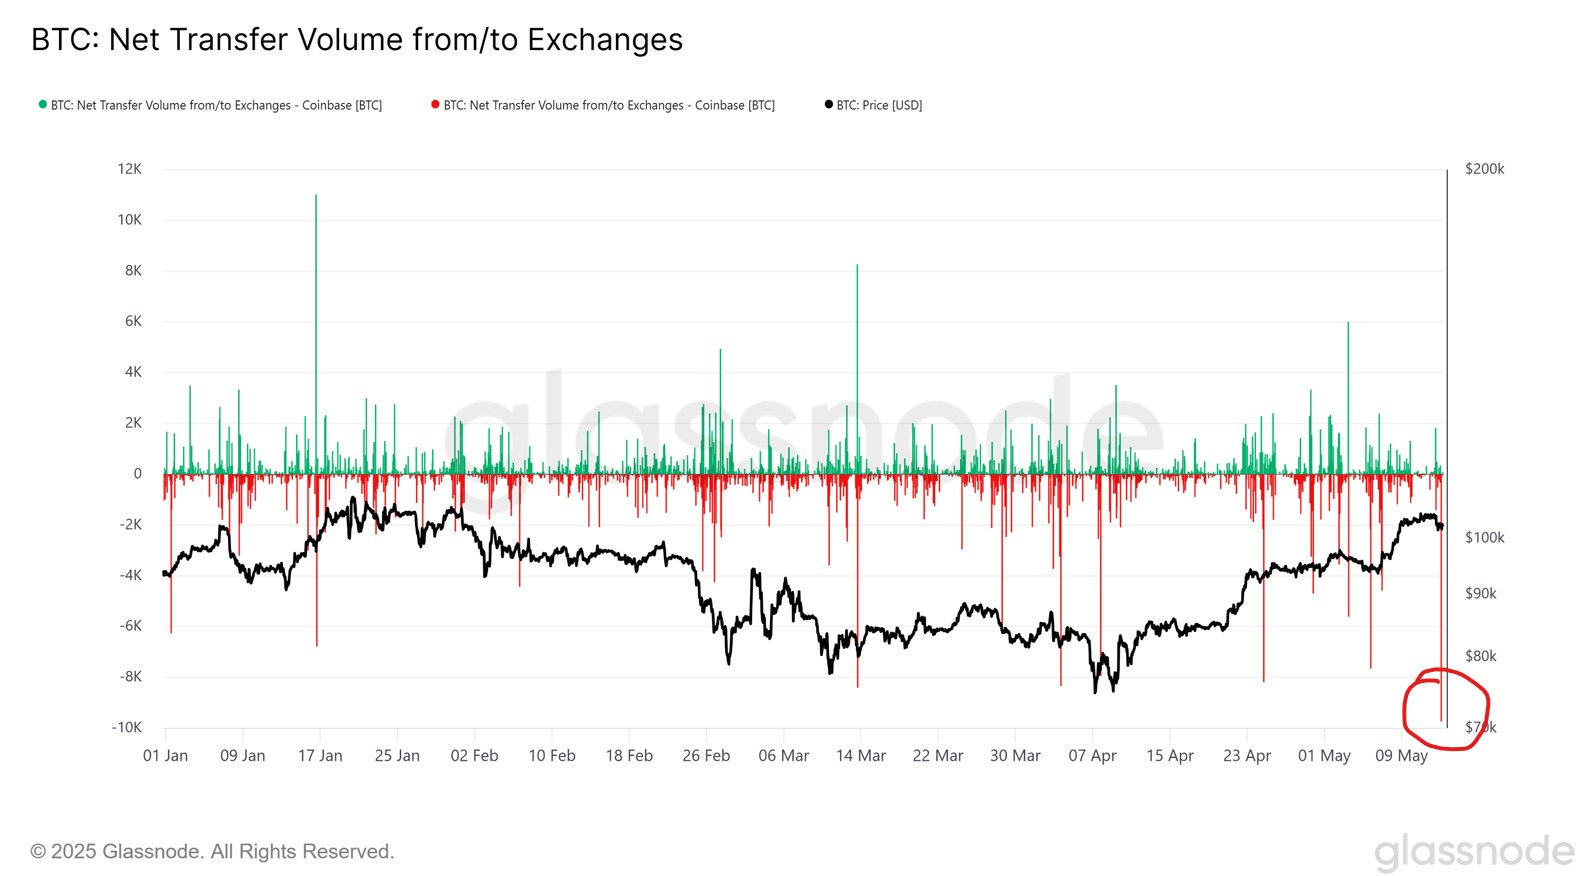Click the $100k price axis label

1484,538
